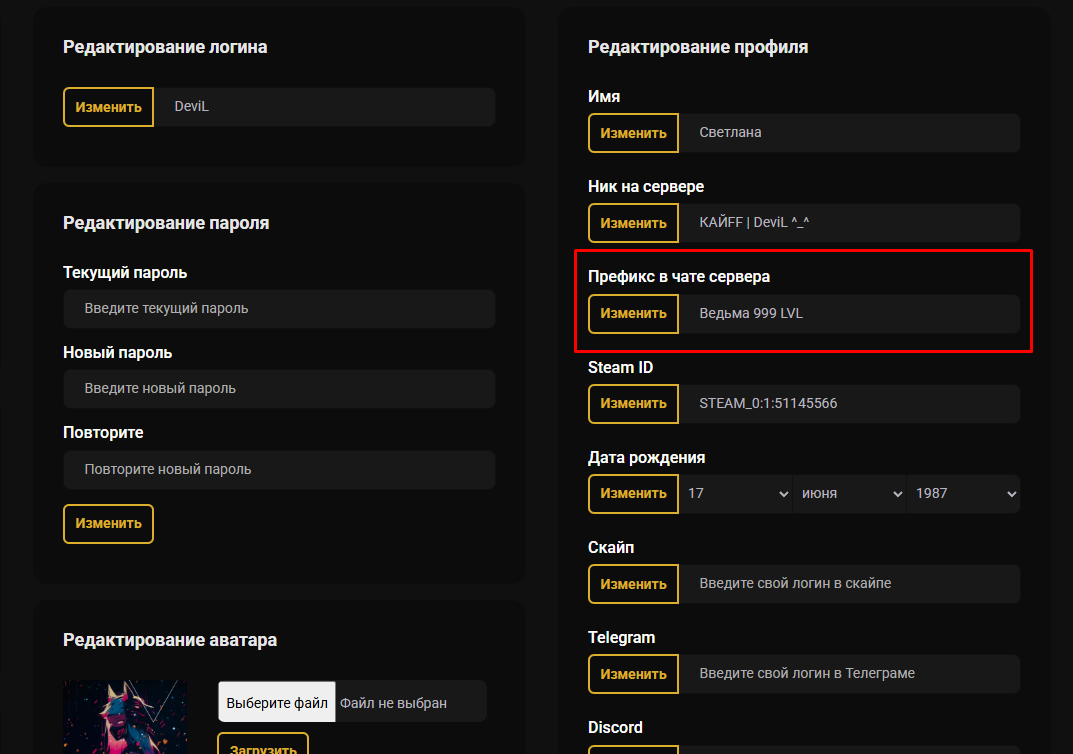Screen dimensions: 1073x754
Task: Click the Повторите label
Action: [103, 432]
